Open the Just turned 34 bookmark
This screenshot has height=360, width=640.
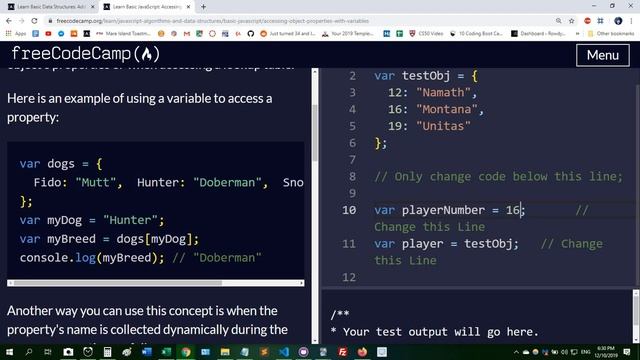pos(288,33)
